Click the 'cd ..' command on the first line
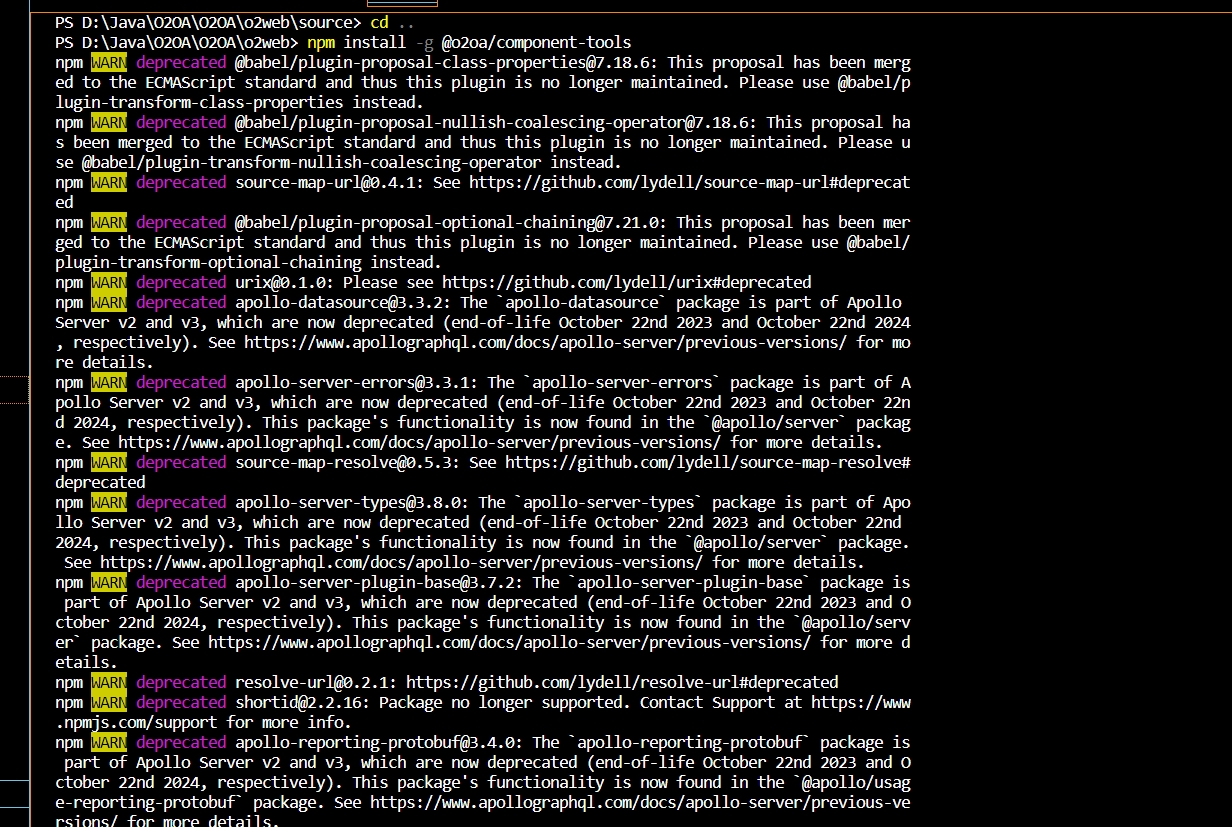The image size is (1232, 827). (393, 22)
